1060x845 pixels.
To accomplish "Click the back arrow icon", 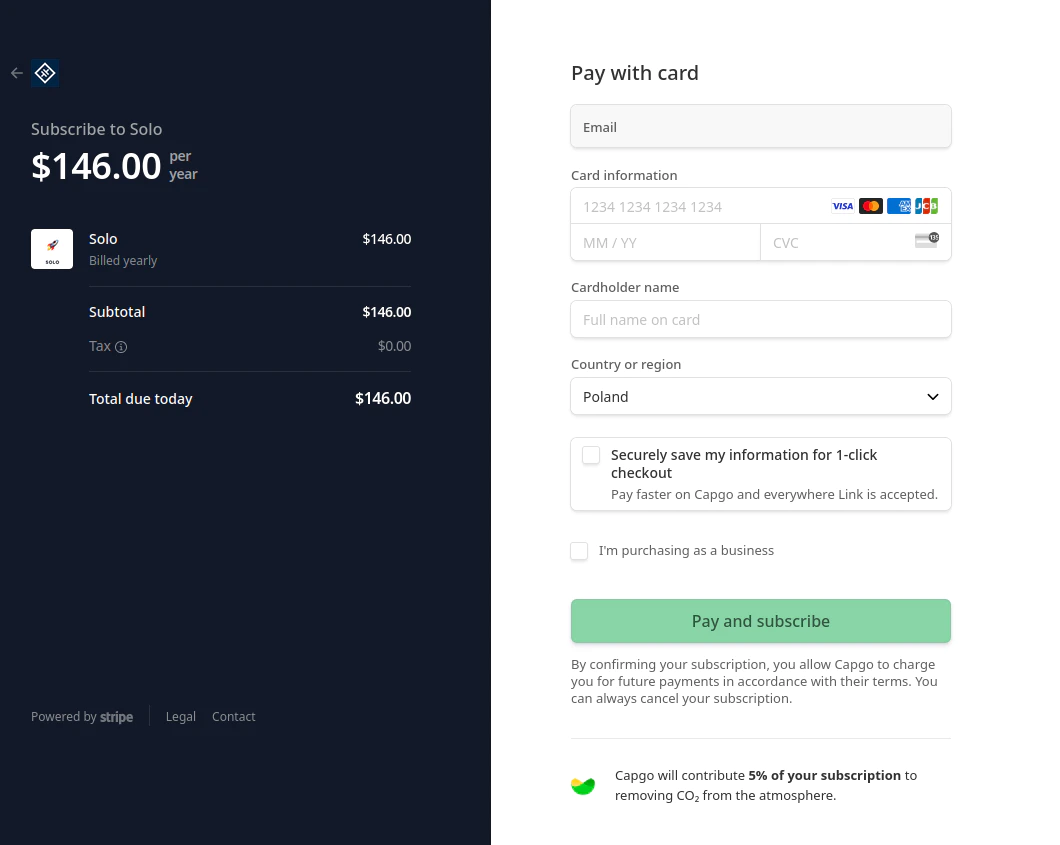I will pyautogui.click(x=16, y=73).
